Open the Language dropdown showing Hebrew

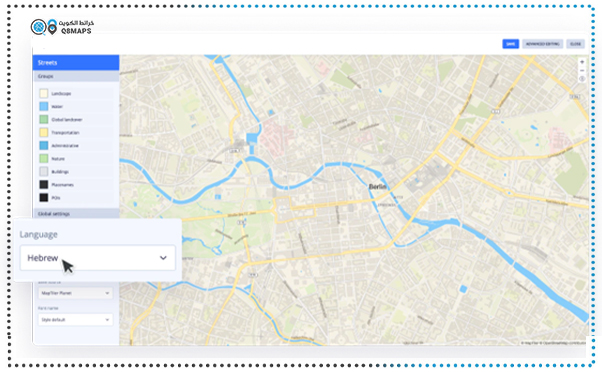[98, 258]
